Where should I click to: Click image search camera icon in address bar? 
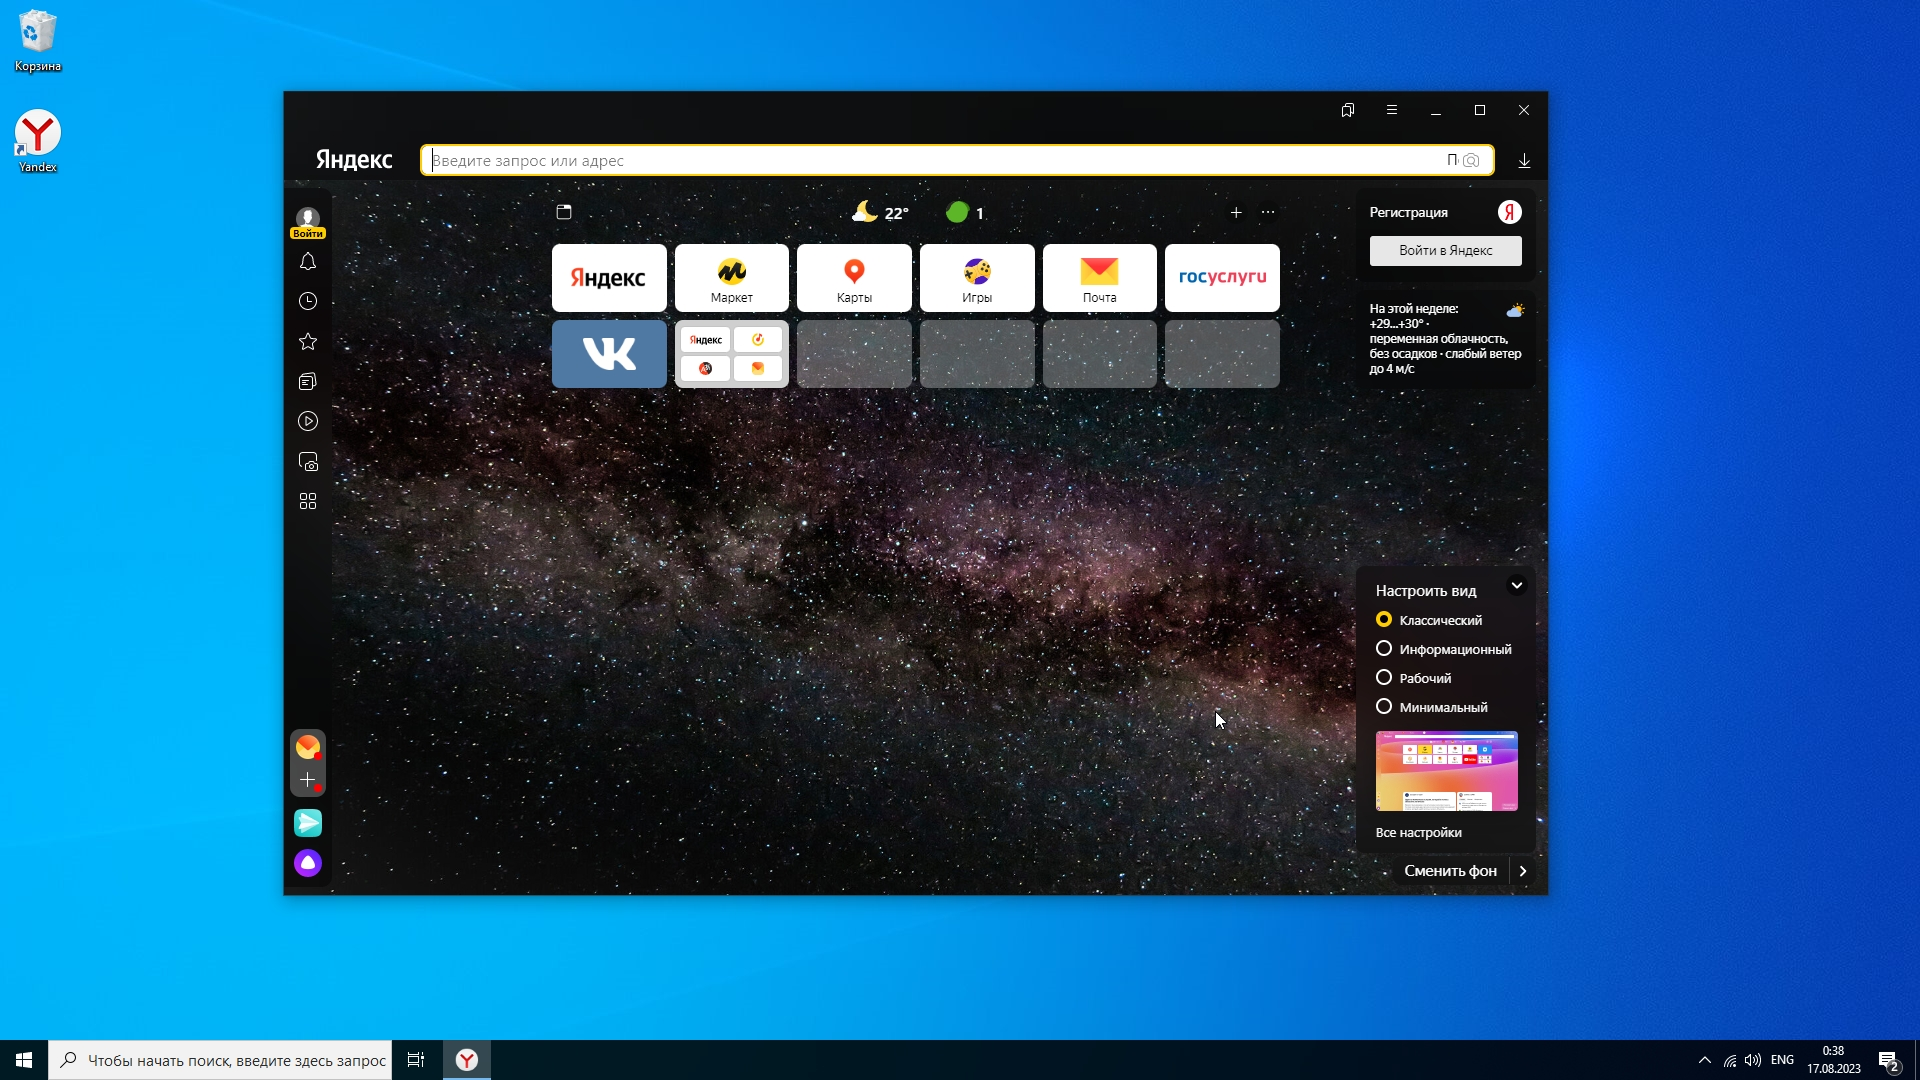(x=1471, y=161)
